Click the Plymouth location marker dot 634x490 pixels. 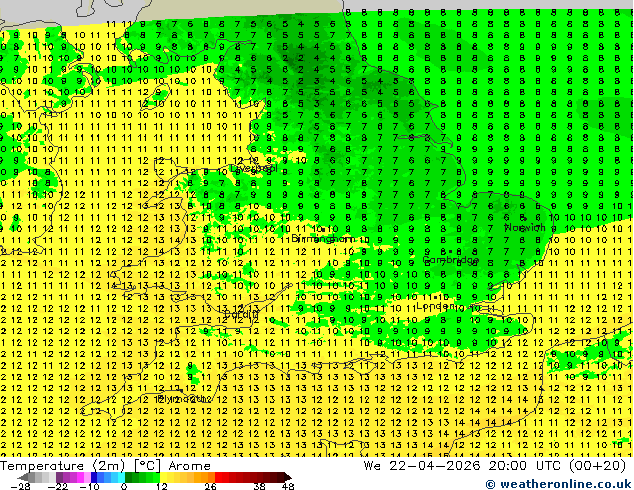click(x=181, y=391)
